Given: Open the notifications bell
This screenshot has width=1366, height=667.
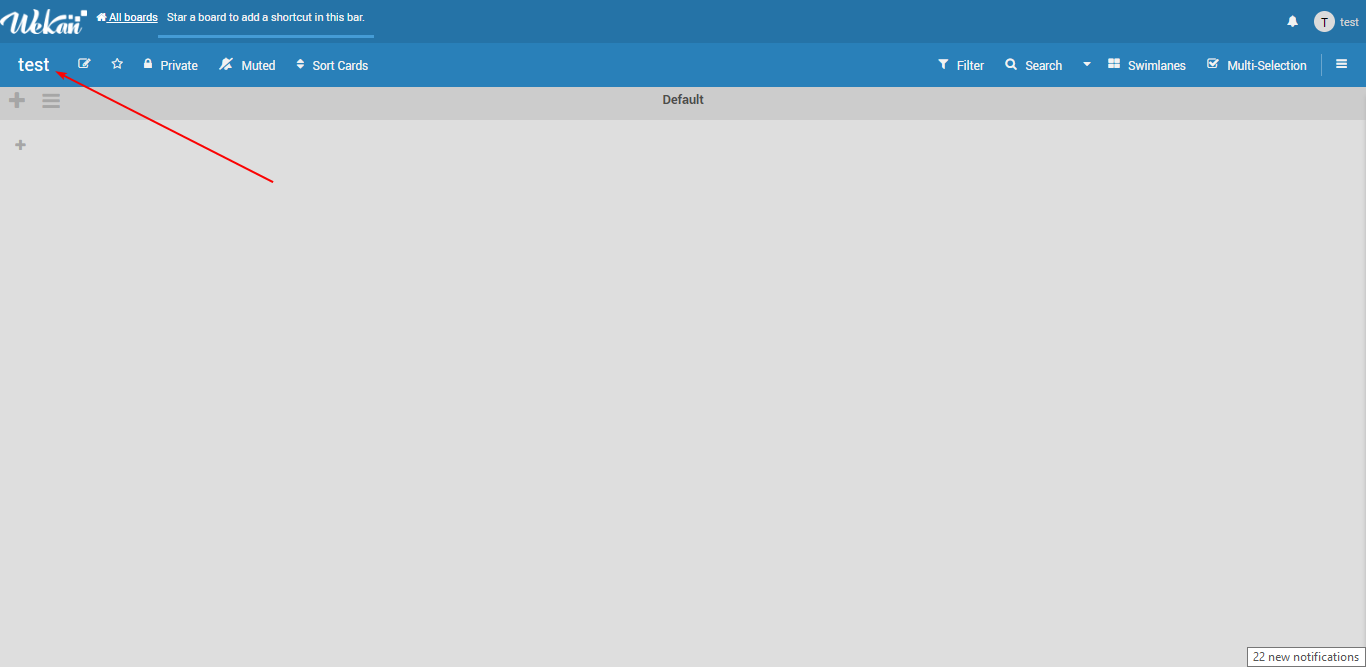Looking at the screenshot, I should click(1292, 21).
